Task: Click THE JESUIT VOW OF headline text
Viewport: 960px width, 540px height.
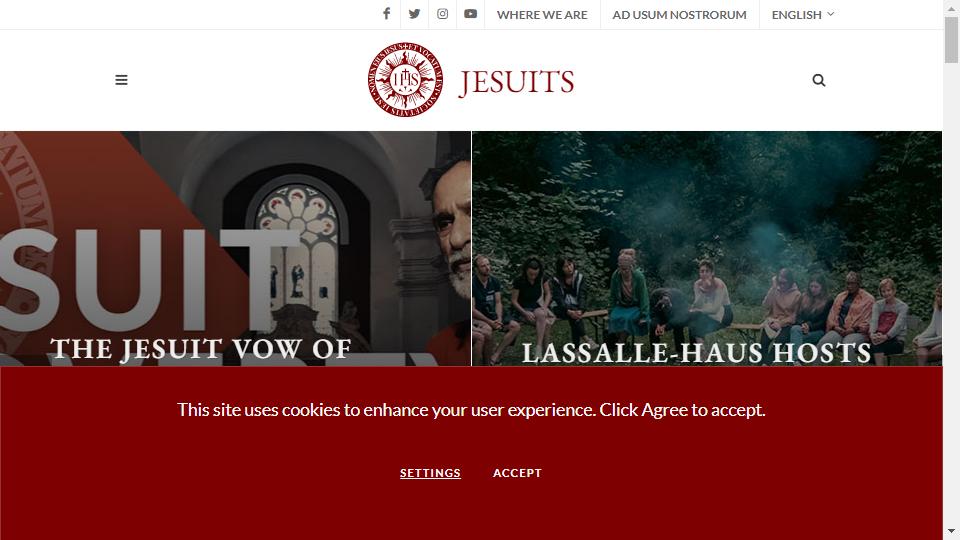Action: 201,349
